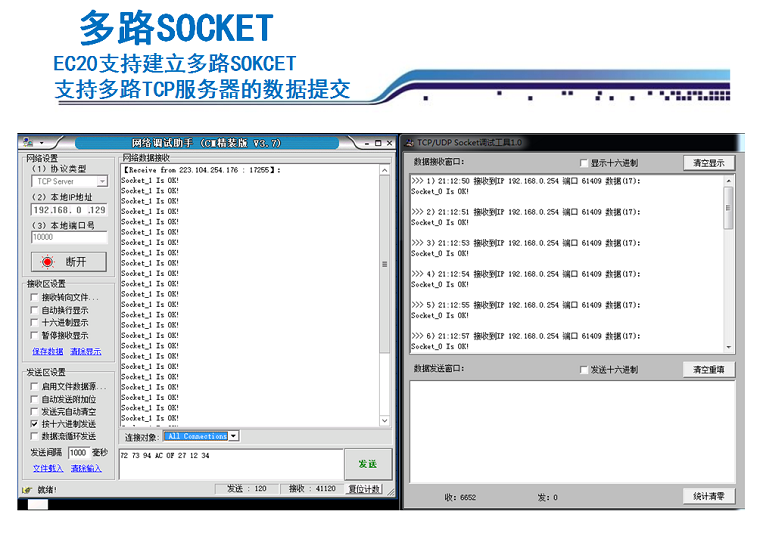
Task: Enable 十六进制显示 checkbox in receive settings
Action: 34,322
